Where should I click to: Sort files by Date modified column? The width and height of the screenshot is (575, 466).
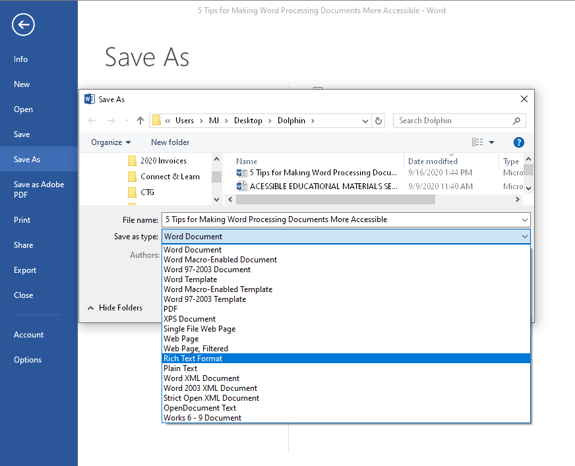[x=433, y=161]
